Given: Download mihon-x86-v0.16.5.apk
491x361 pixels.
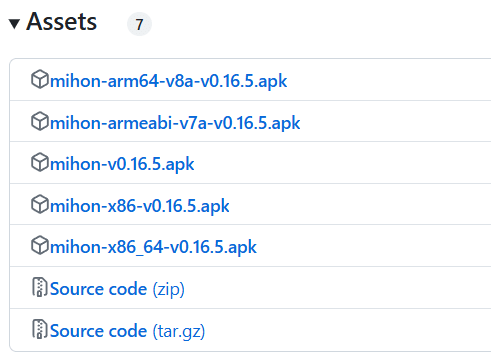Looking at the screenshot, I should tap(140, 206).
